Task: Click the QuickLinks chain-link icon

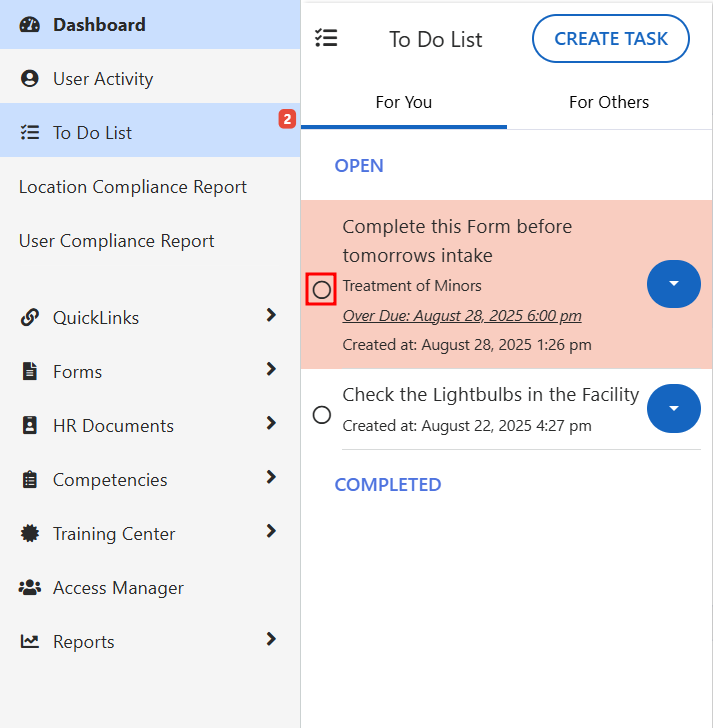Action: click(30, 318)
